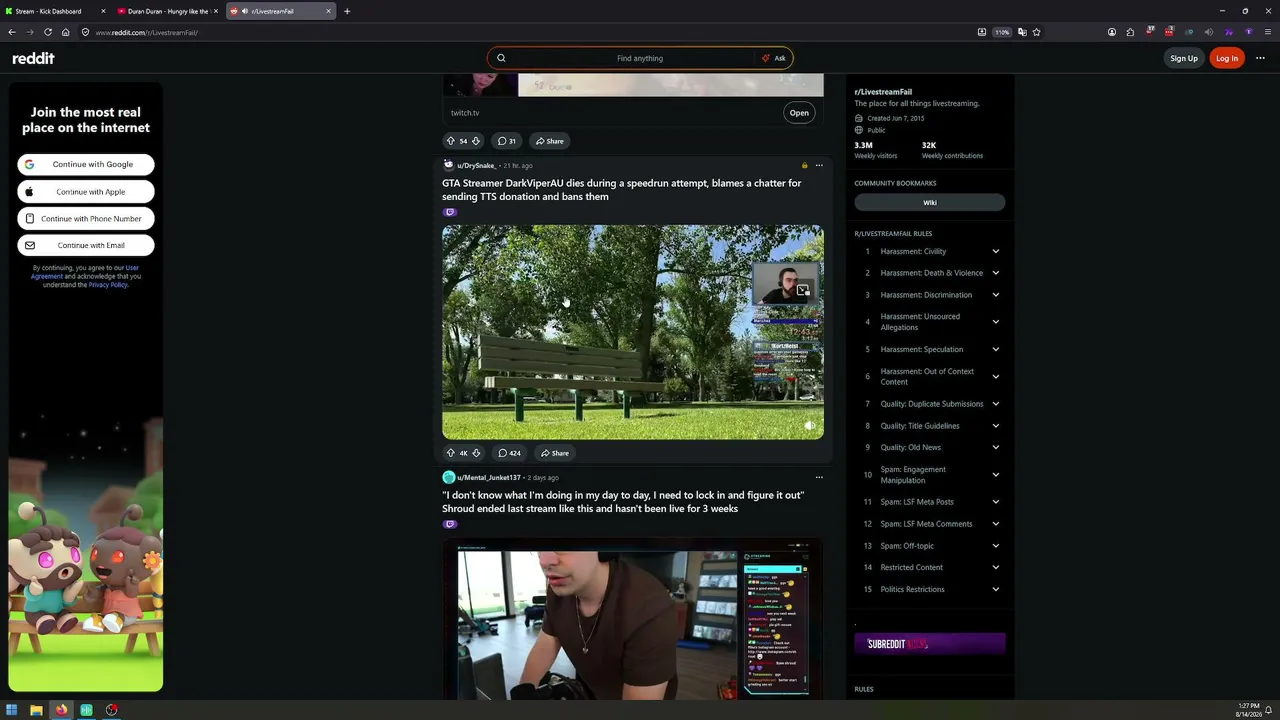
Task: Downvote the twitch.tv post with 54 votes
Action: (x=476, y=141)
